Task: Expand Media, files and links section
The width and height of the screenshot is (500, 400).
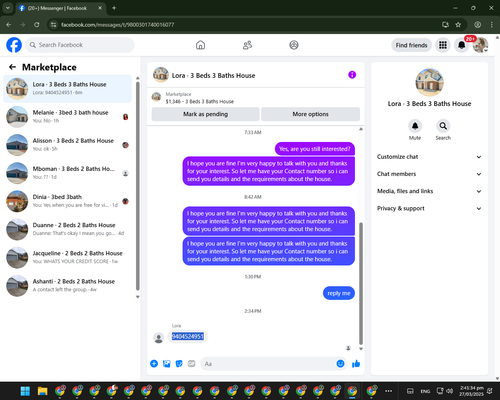Action: point(429,191)
